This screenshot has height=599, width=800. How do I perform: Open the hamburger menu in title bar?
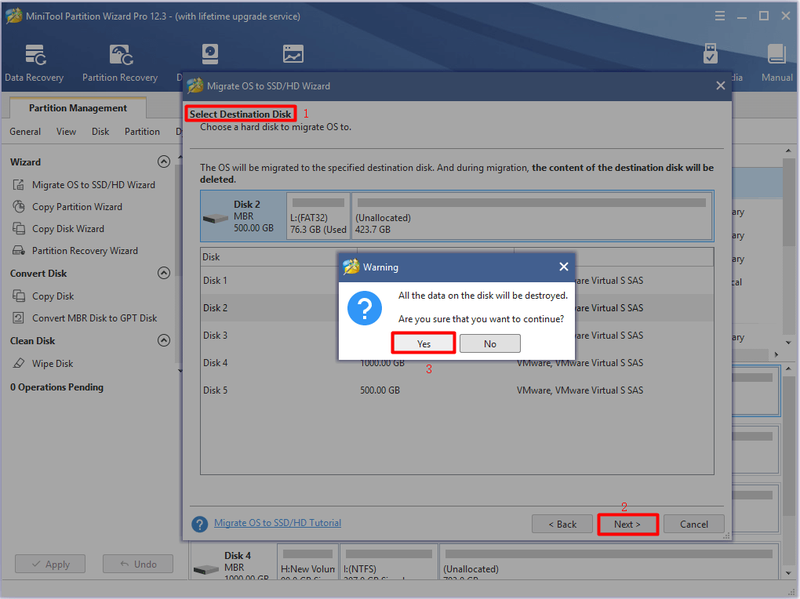tap(719, 16)
